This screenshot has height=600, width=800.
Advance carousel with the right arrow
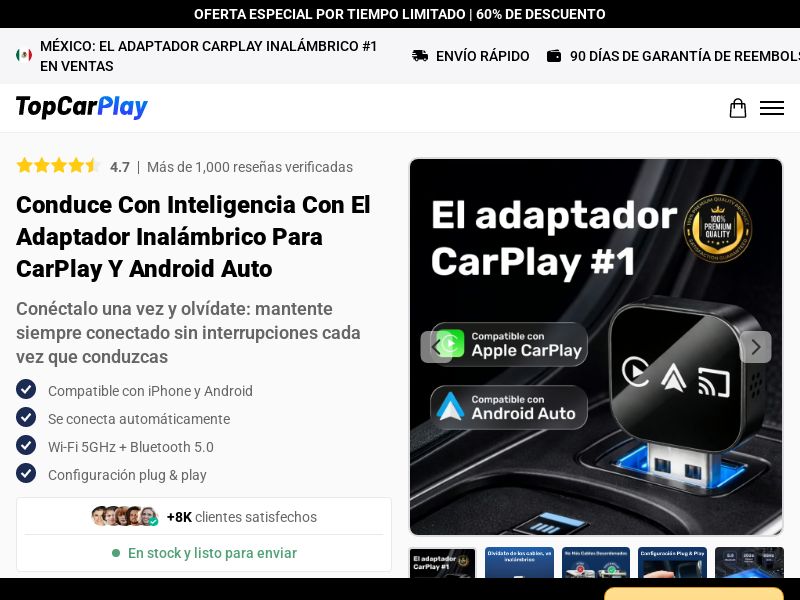(756, 347)
